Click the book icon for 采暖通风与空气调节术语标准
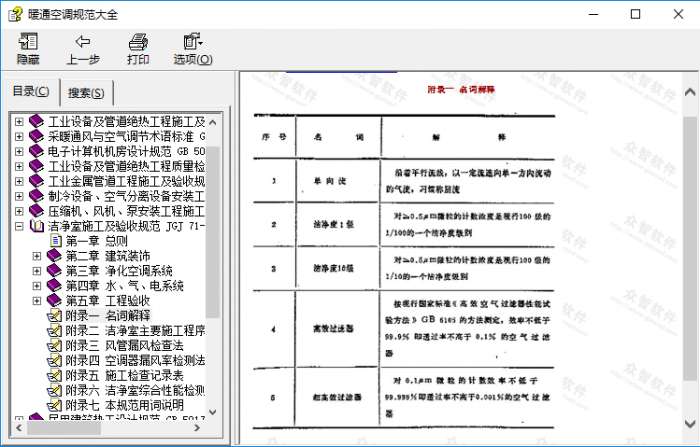Viewport: 700px width, 447px height. coord(36,136)
